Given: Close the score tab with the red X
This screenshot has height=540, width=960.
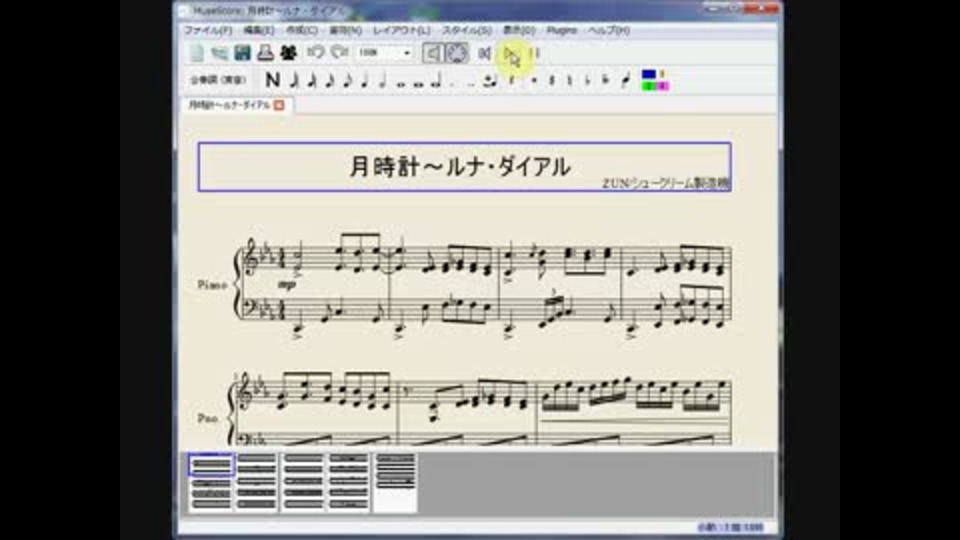Looking at the screenshot, I should [x=279, y=105].
